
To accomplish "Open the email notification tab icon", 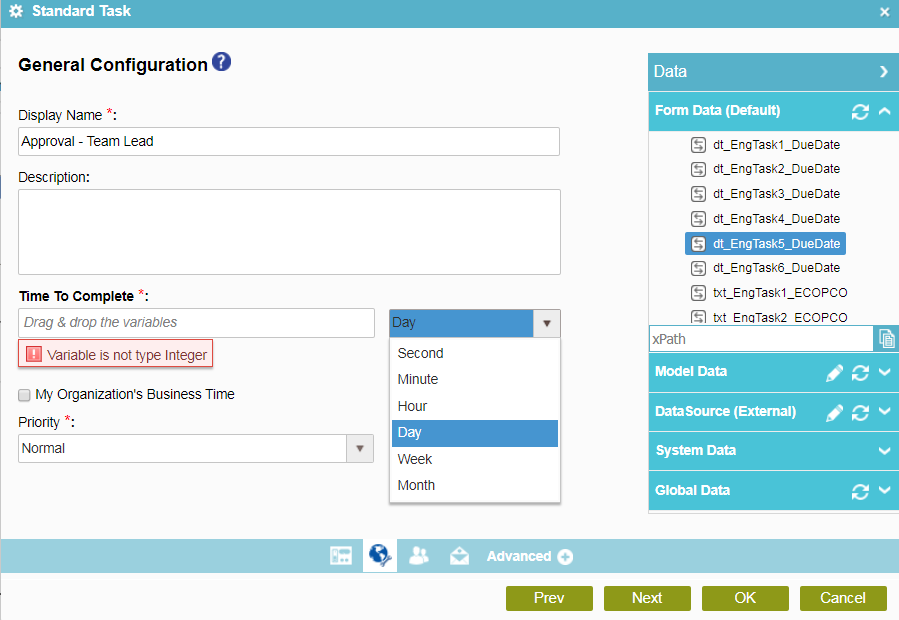I will tap(459, 556).
